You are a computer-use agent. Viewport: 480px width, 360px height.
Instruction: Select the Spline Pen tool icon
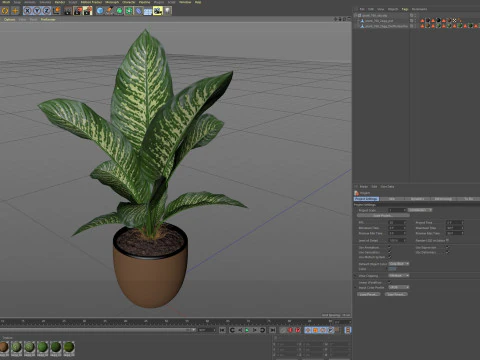110,11
